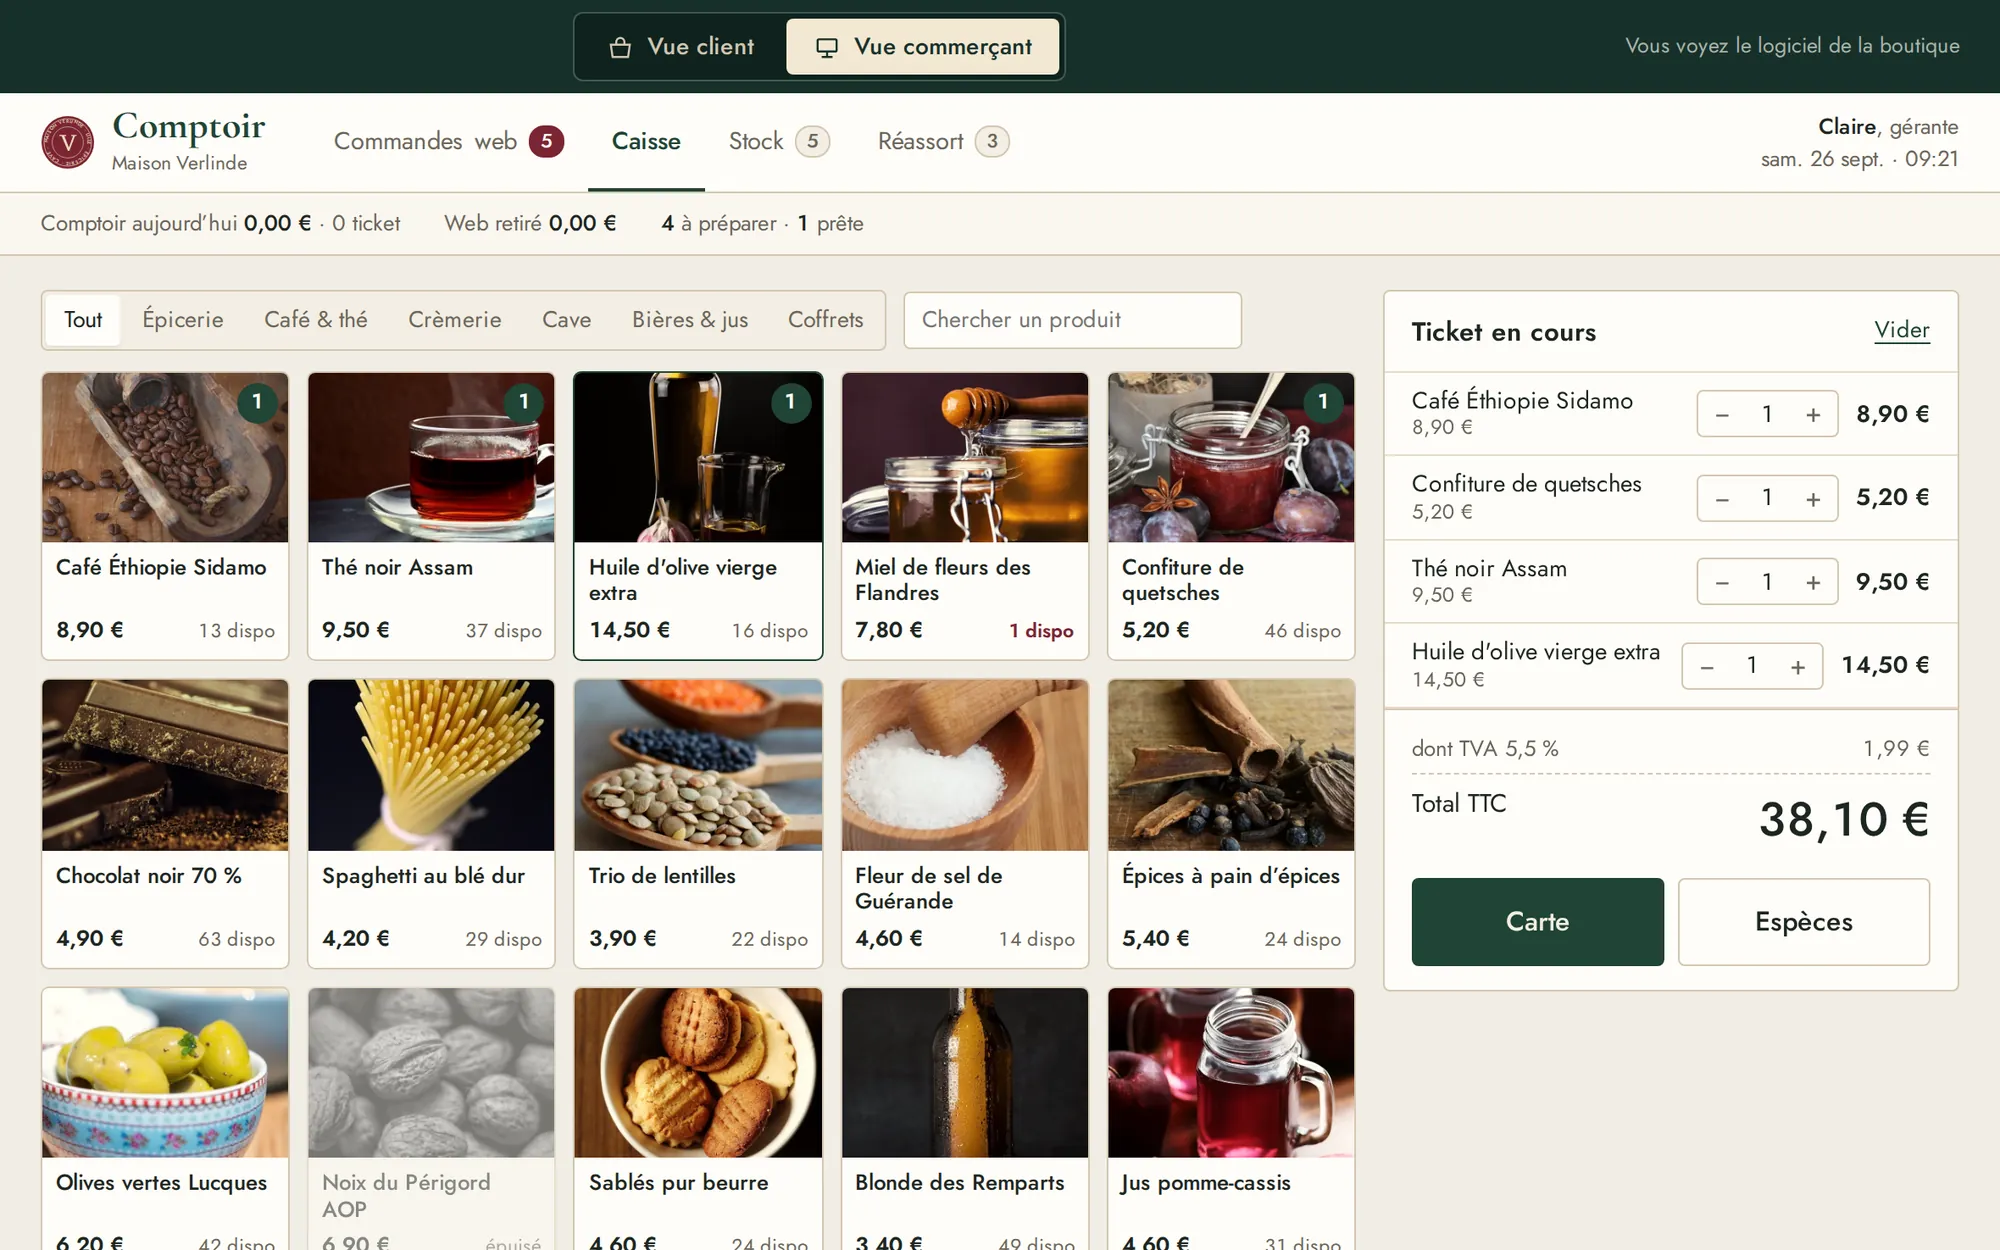Increase Huile d'olive vierge extra quantity

click(1798, 667)
